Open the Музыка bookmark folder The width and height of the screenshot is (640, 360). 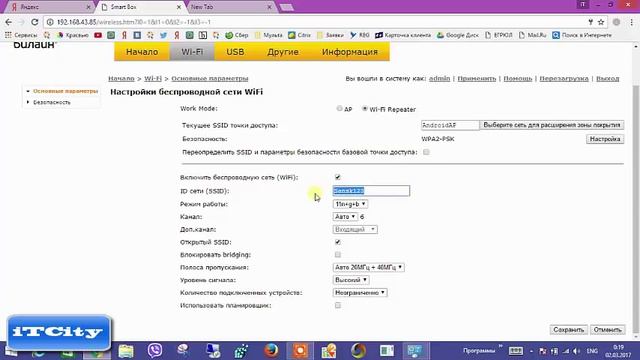[269, 36]
